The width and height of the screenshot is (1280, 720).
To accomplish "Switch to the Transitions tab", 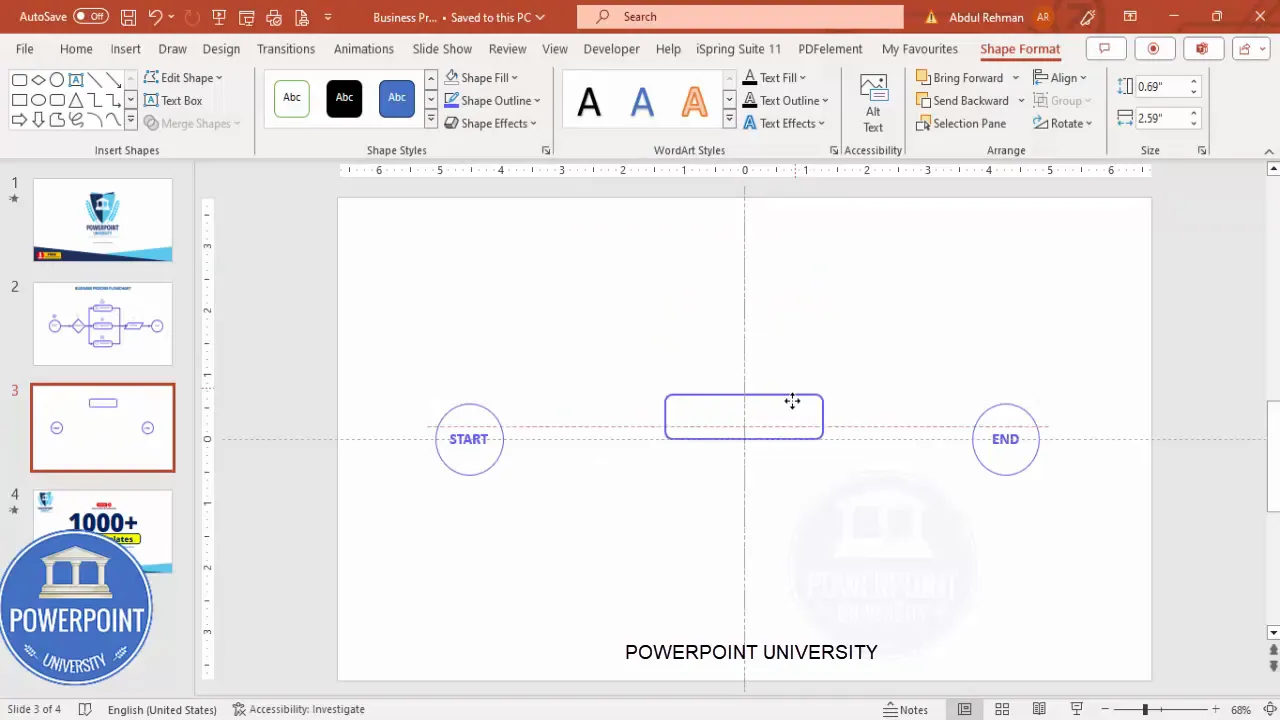I will (x=286, y=49).
